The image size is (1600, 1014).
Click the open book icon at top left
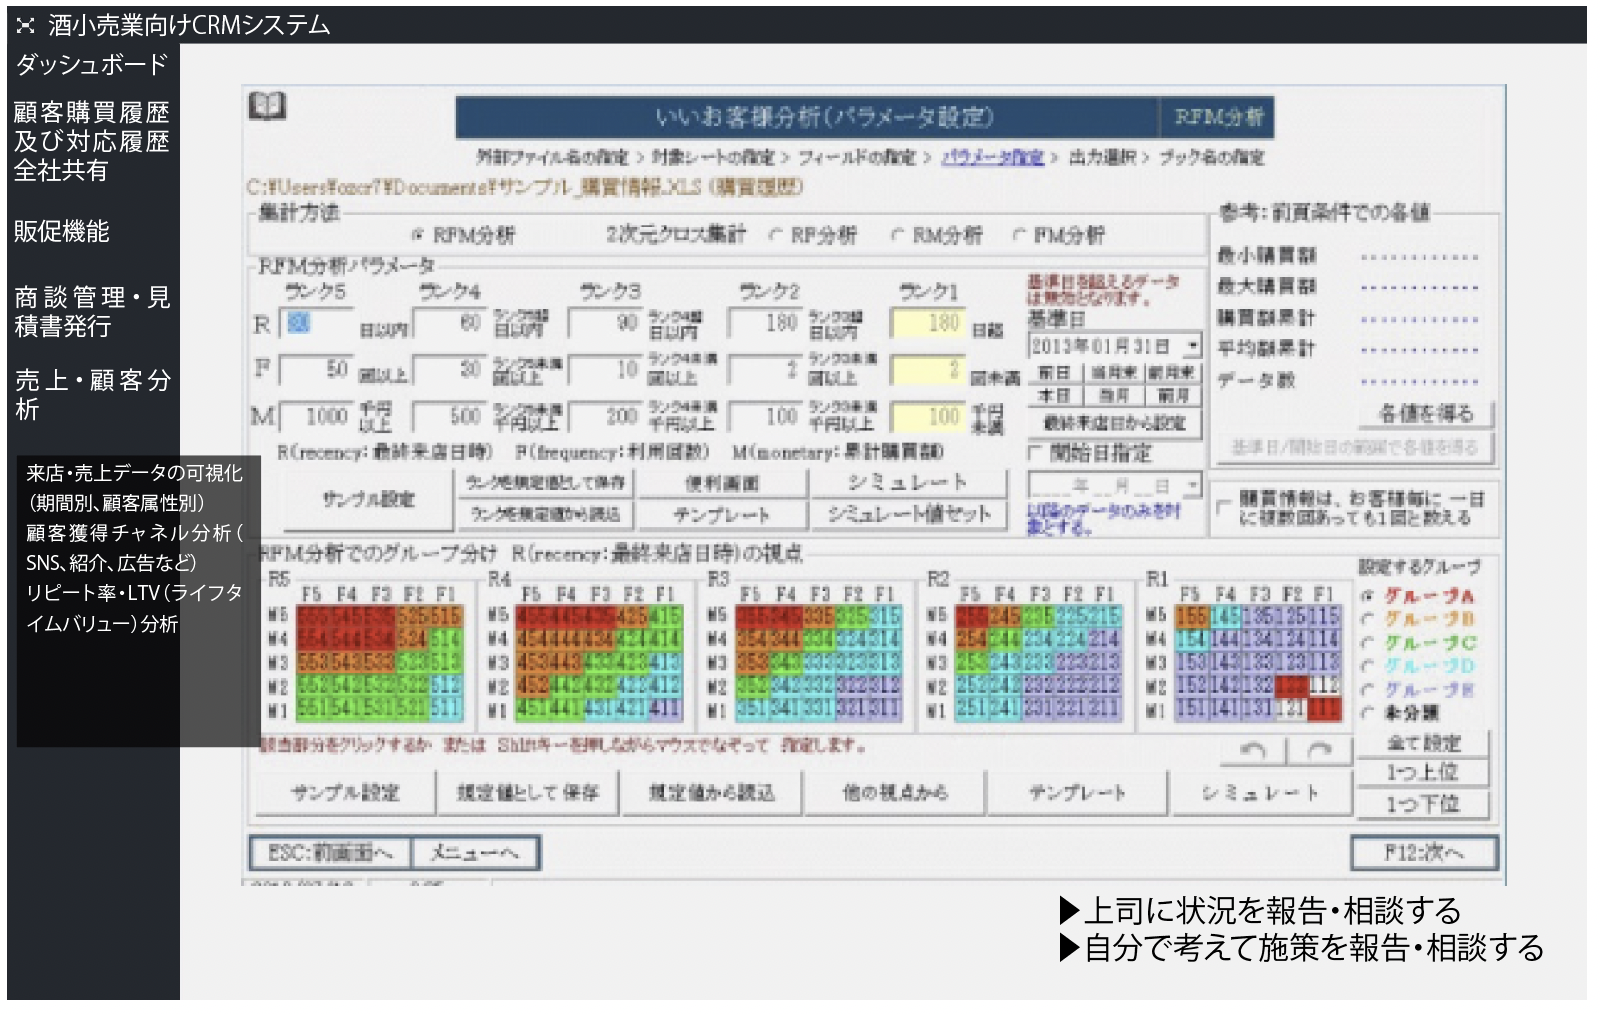coord(267,106)
